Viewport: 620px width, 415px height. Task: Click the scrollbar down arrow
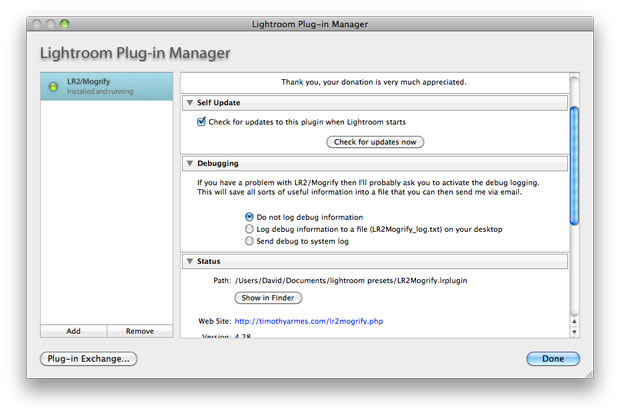[575, 332]
